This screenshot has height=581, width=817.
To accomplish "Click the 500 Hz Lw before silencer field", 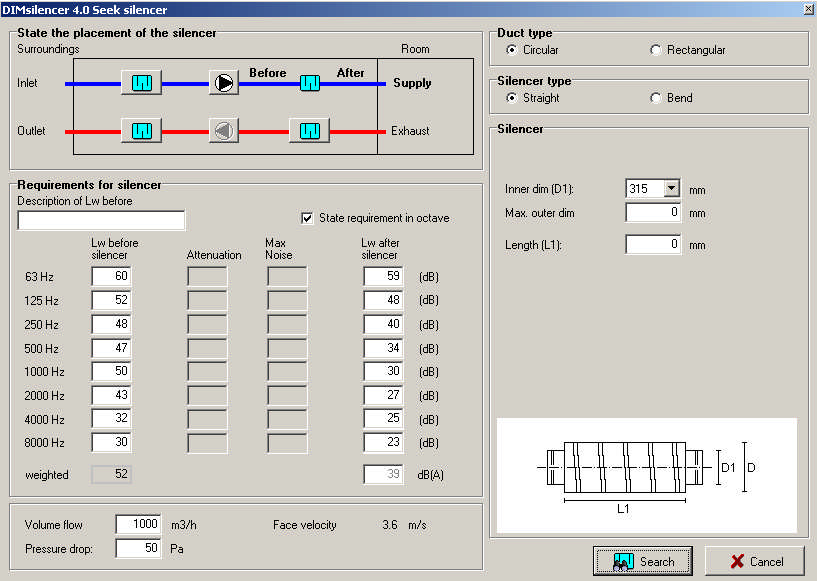I will (112, 348).
